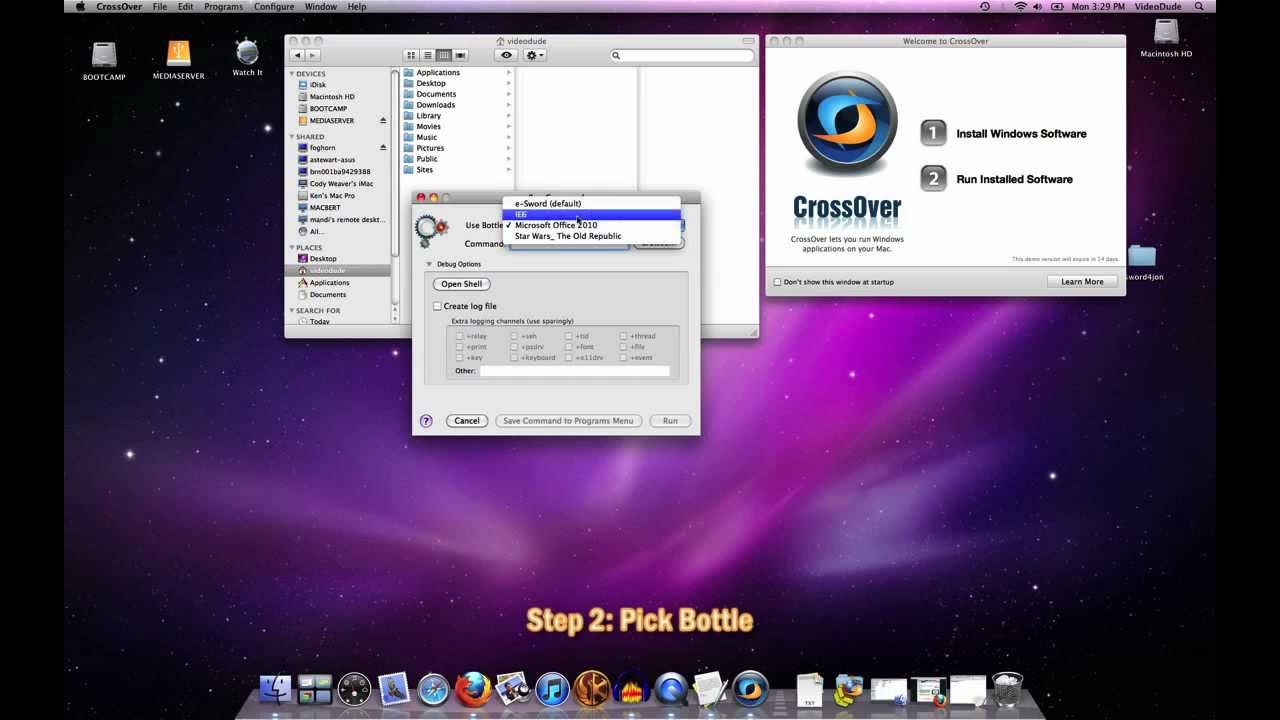
Task: Open Finder from the Dock
Action: (275, 689)
